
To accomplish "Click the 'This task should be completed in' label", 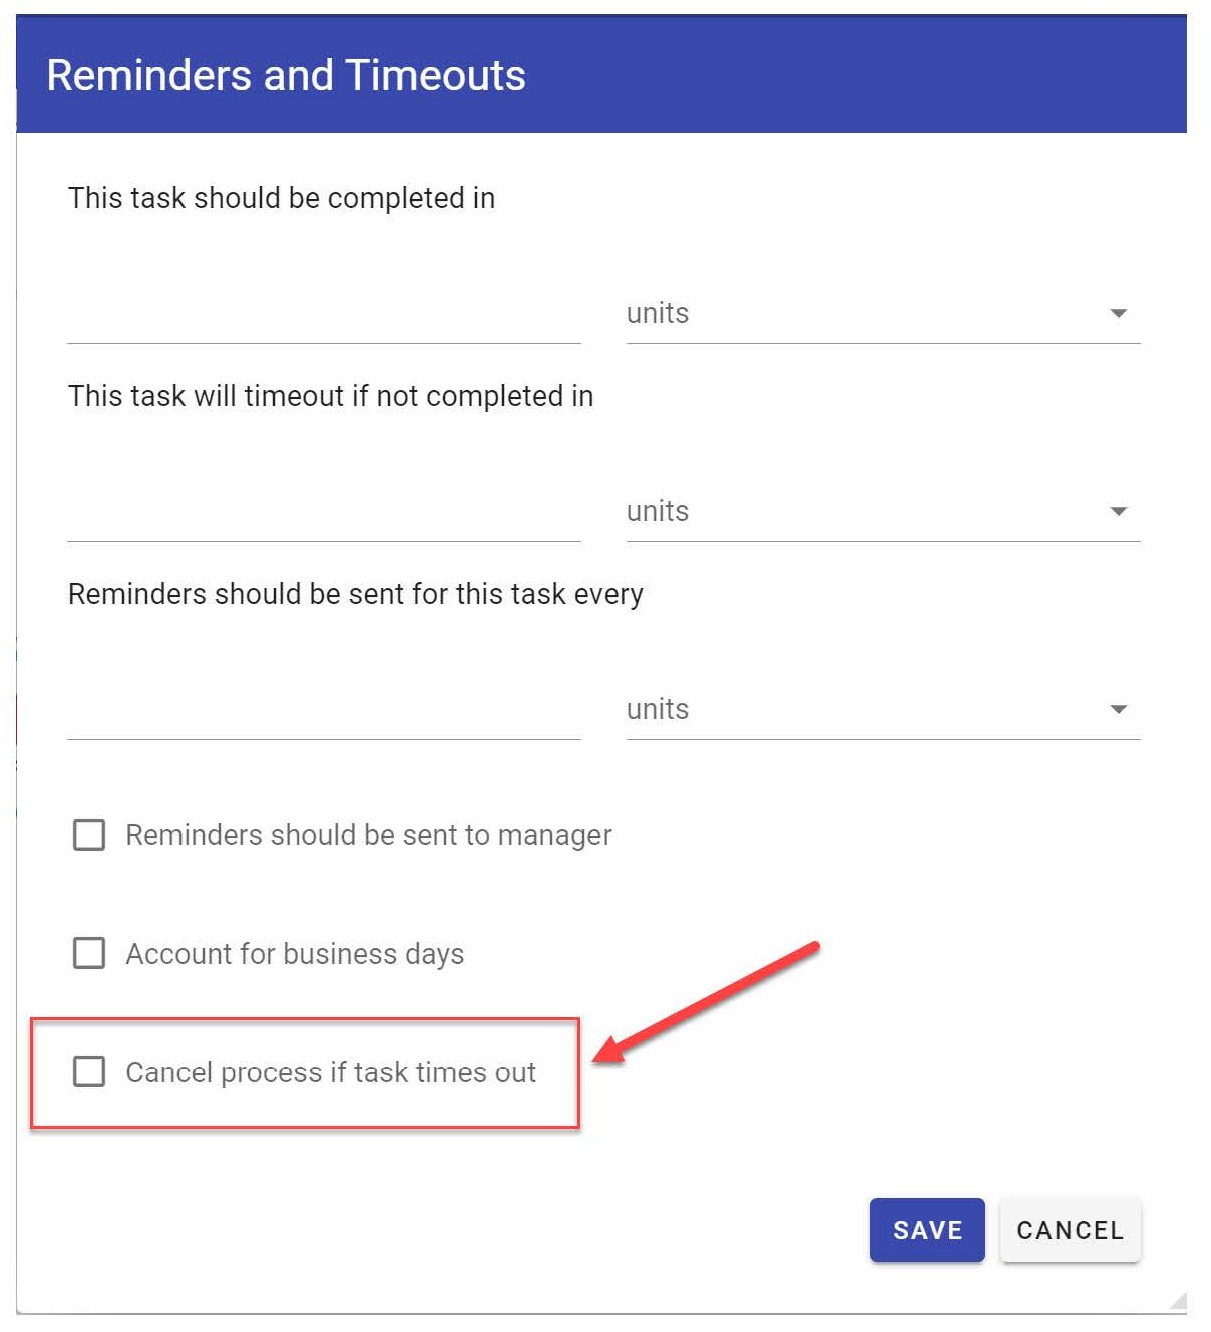I will click(x=281, y=198).
